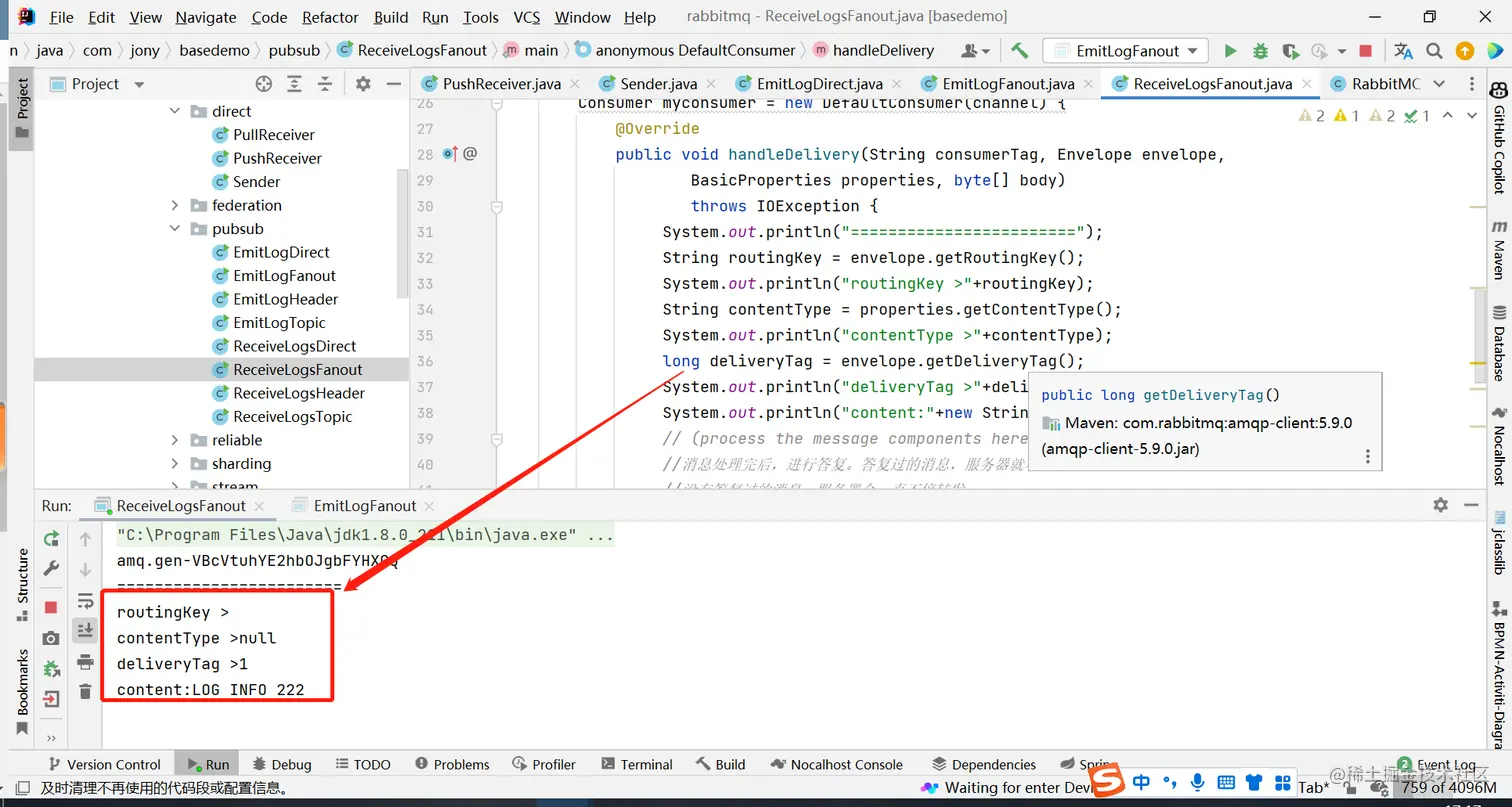
Task: Toggle the Bookmarks tool window
Action: tap(22, 692)
